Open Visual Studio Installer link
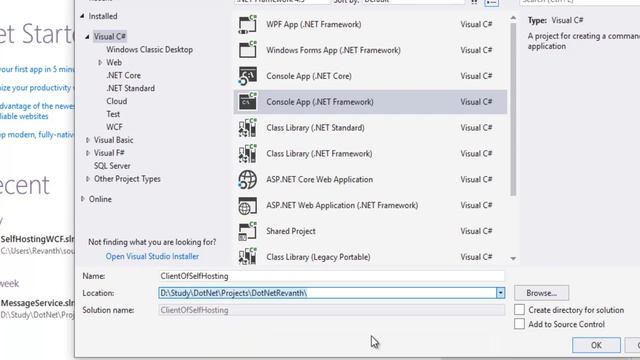This screenshot has width=640, height=360. click(152, 256)
